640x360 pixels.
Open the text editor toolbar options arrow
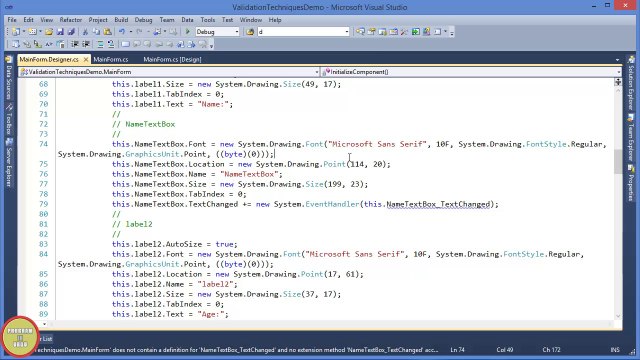pyautogui.click(x=211, y=46)
